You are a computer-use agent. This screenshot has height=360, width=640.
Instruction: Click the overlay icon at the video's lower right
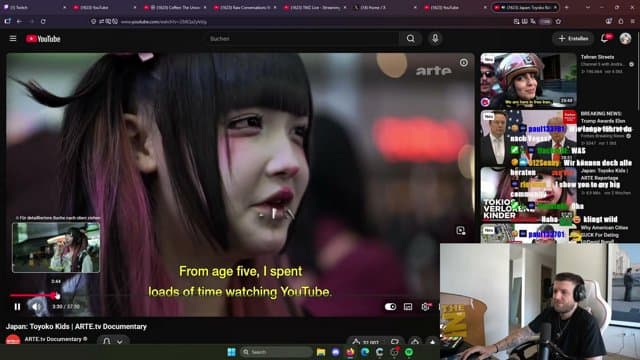point(461,231)
